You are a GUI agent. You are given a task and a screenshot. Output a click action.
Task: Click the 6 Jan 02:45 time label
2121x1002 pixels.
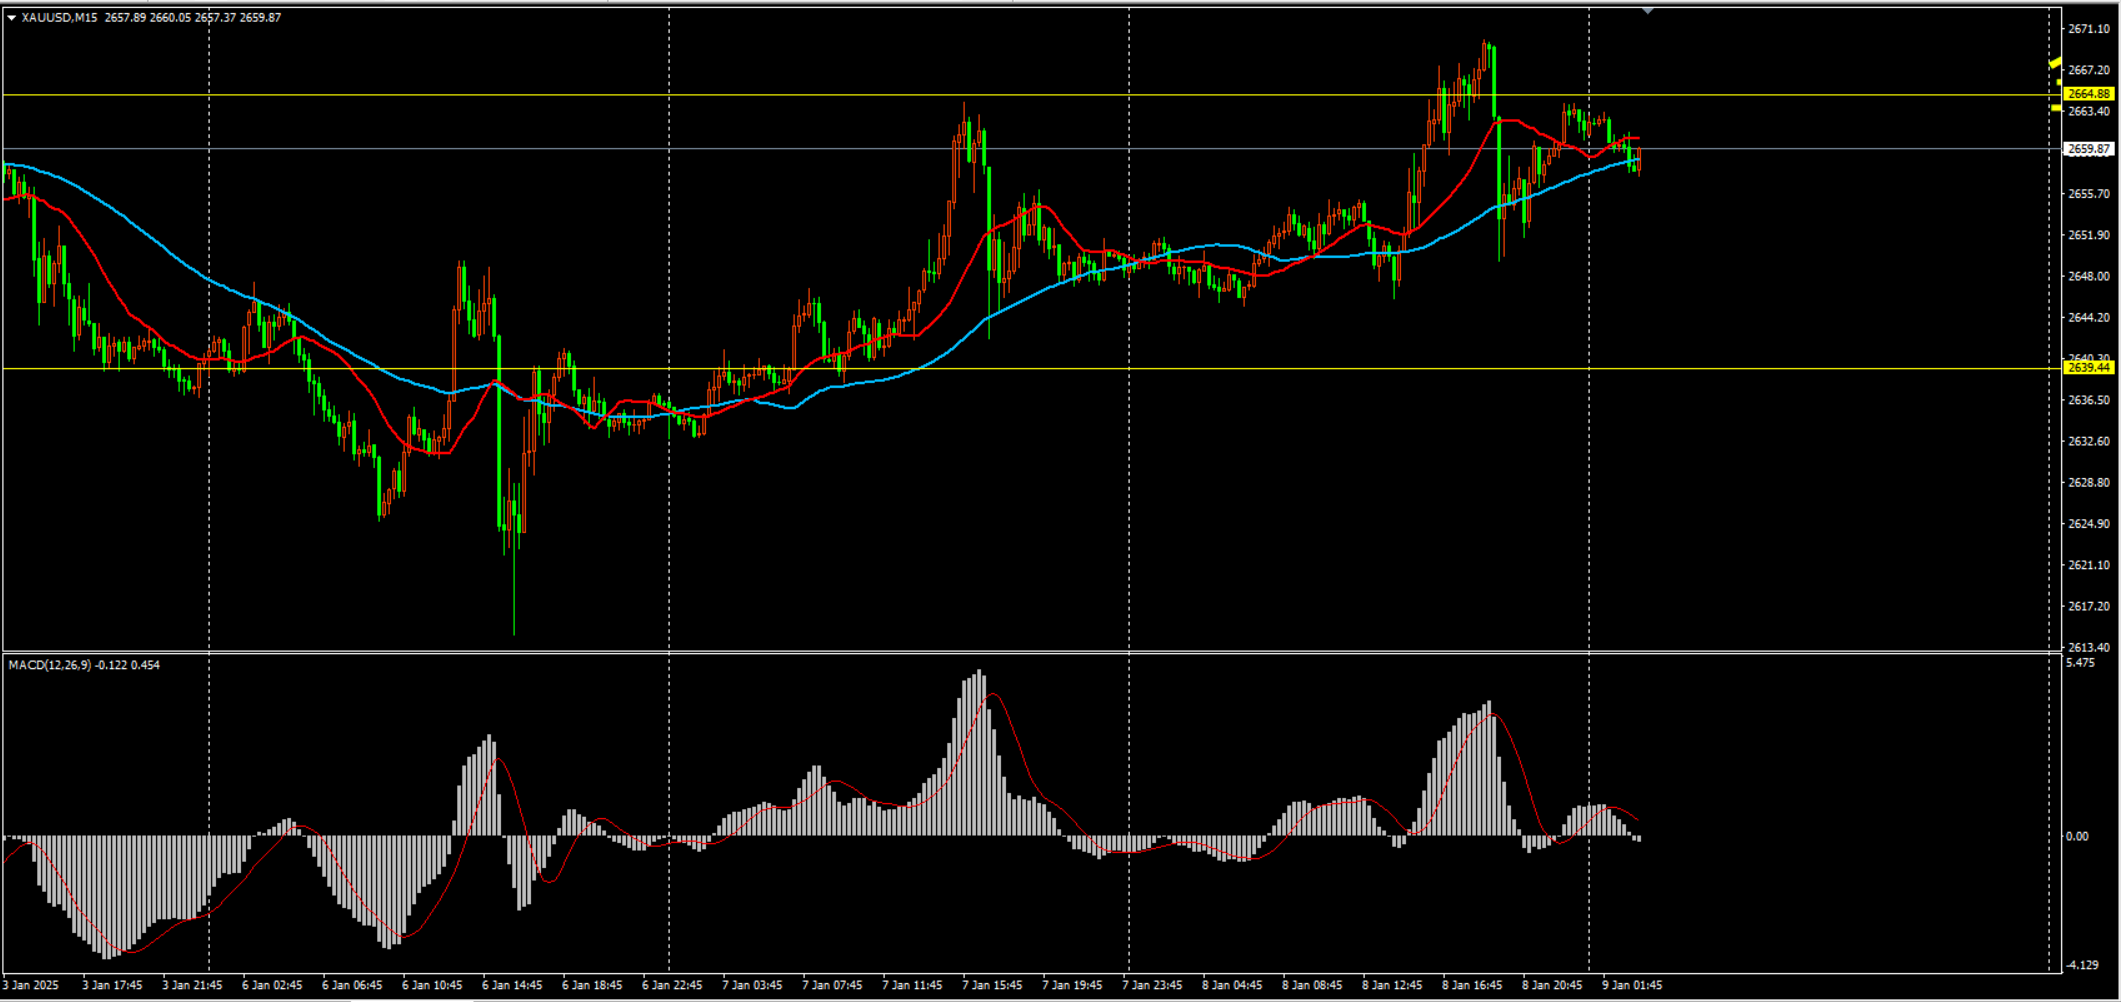[272, 985]
